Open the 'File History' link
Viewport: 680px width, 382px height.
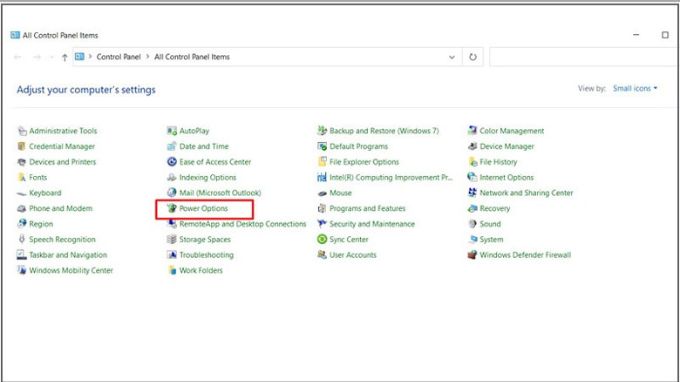(x=498, y=162)
